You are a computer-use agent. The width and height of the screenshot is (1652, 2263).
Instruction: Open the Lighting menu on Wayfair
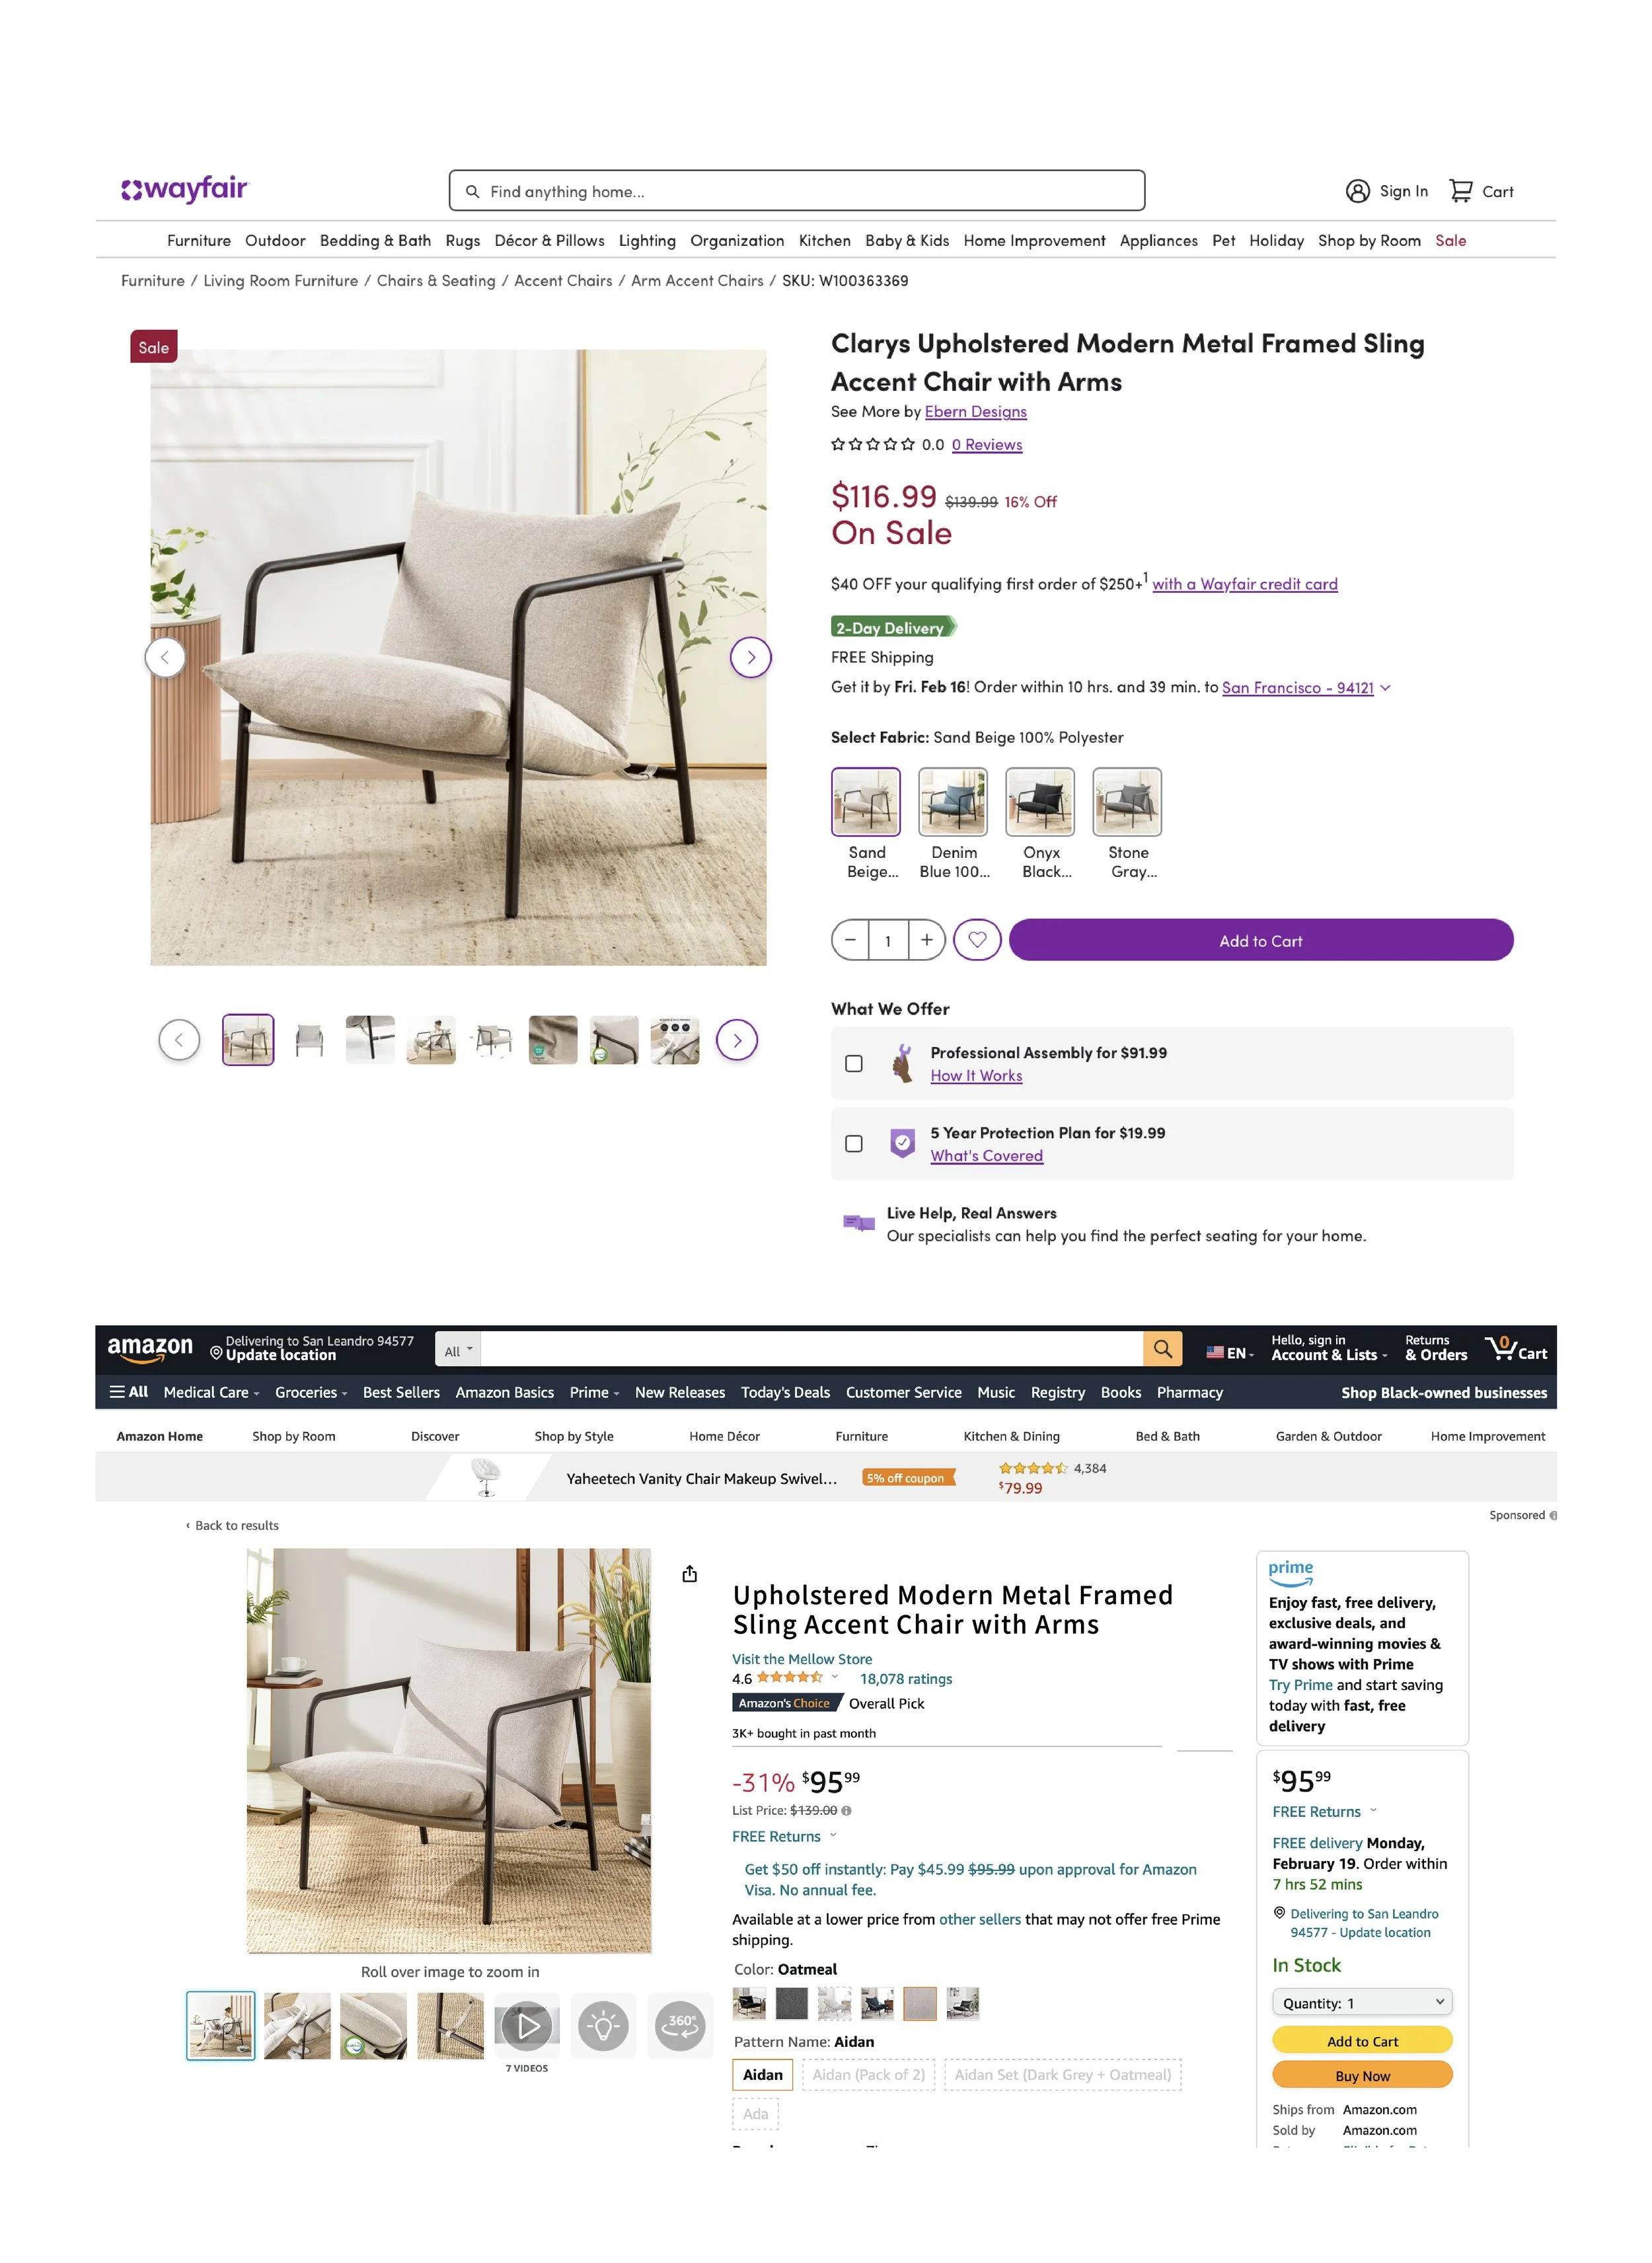click(647, 241)
